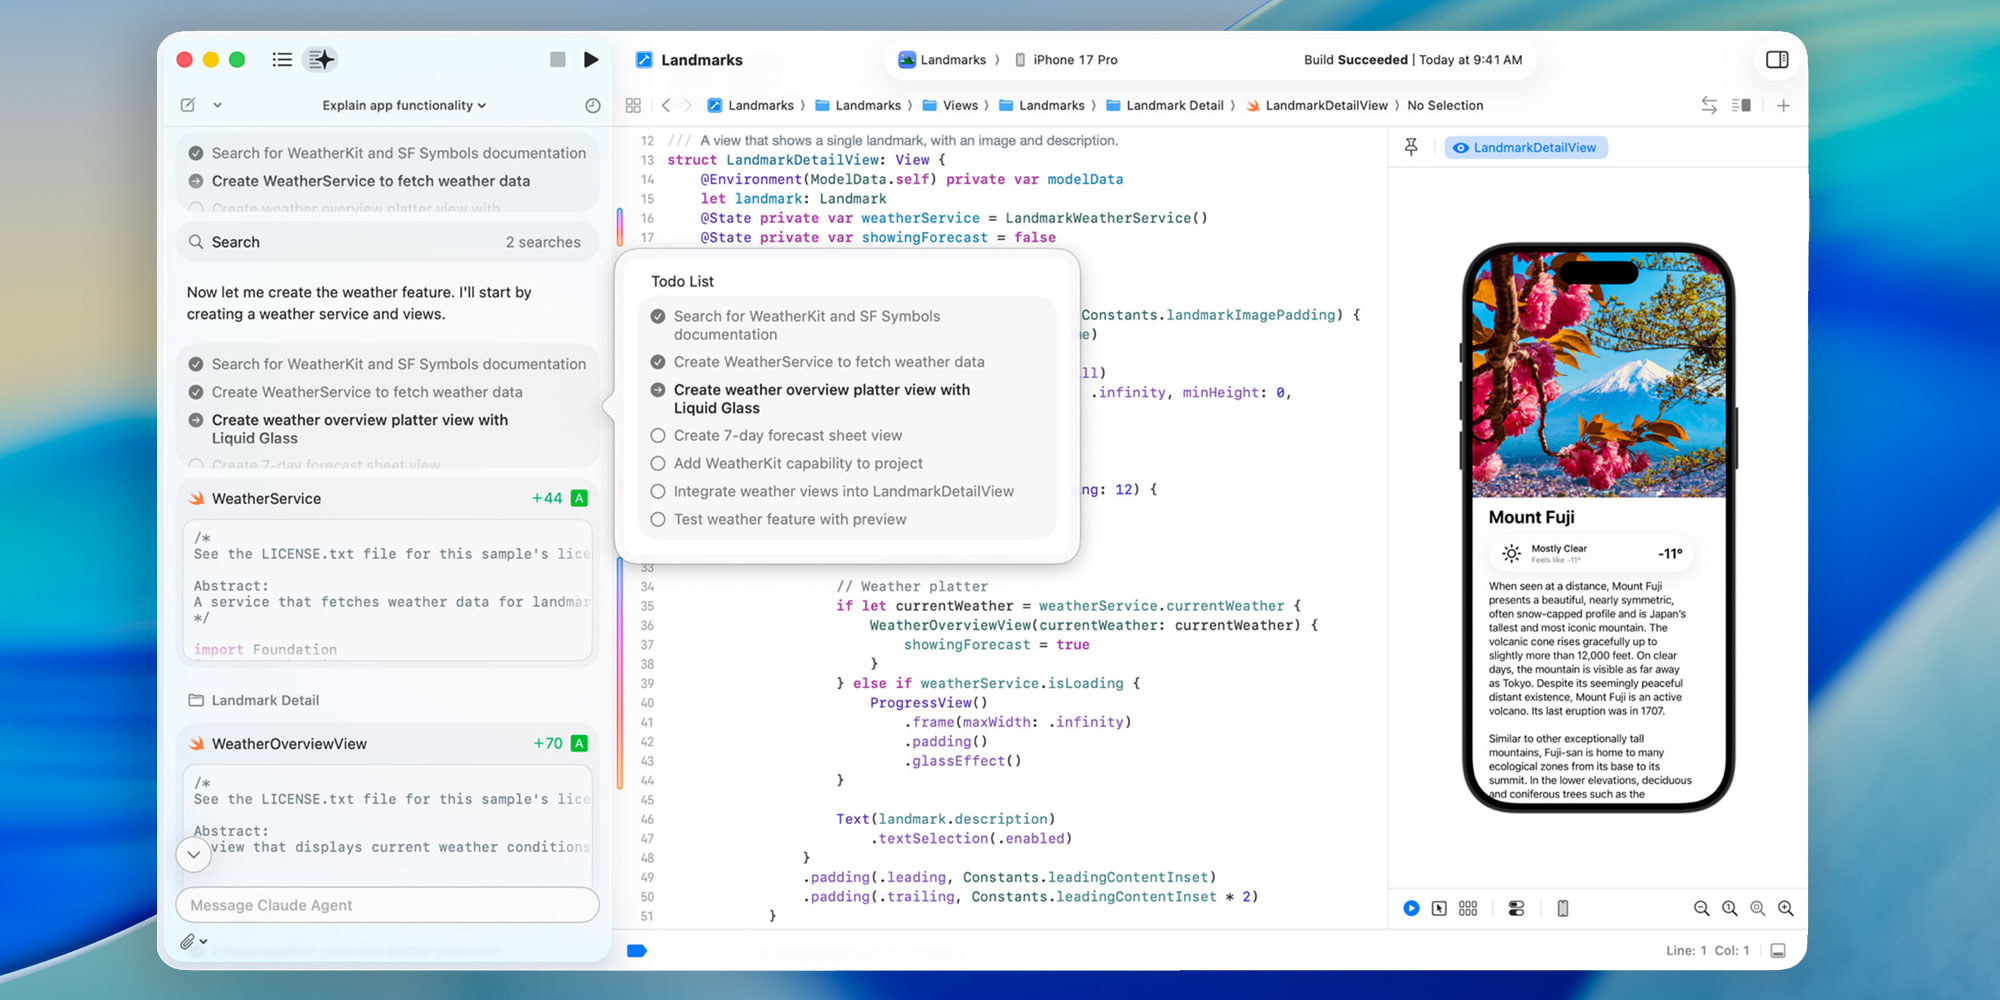Screen dimensions: 2000x1000
Task: Open conversation history clock icon
Action: coord(592,105)
